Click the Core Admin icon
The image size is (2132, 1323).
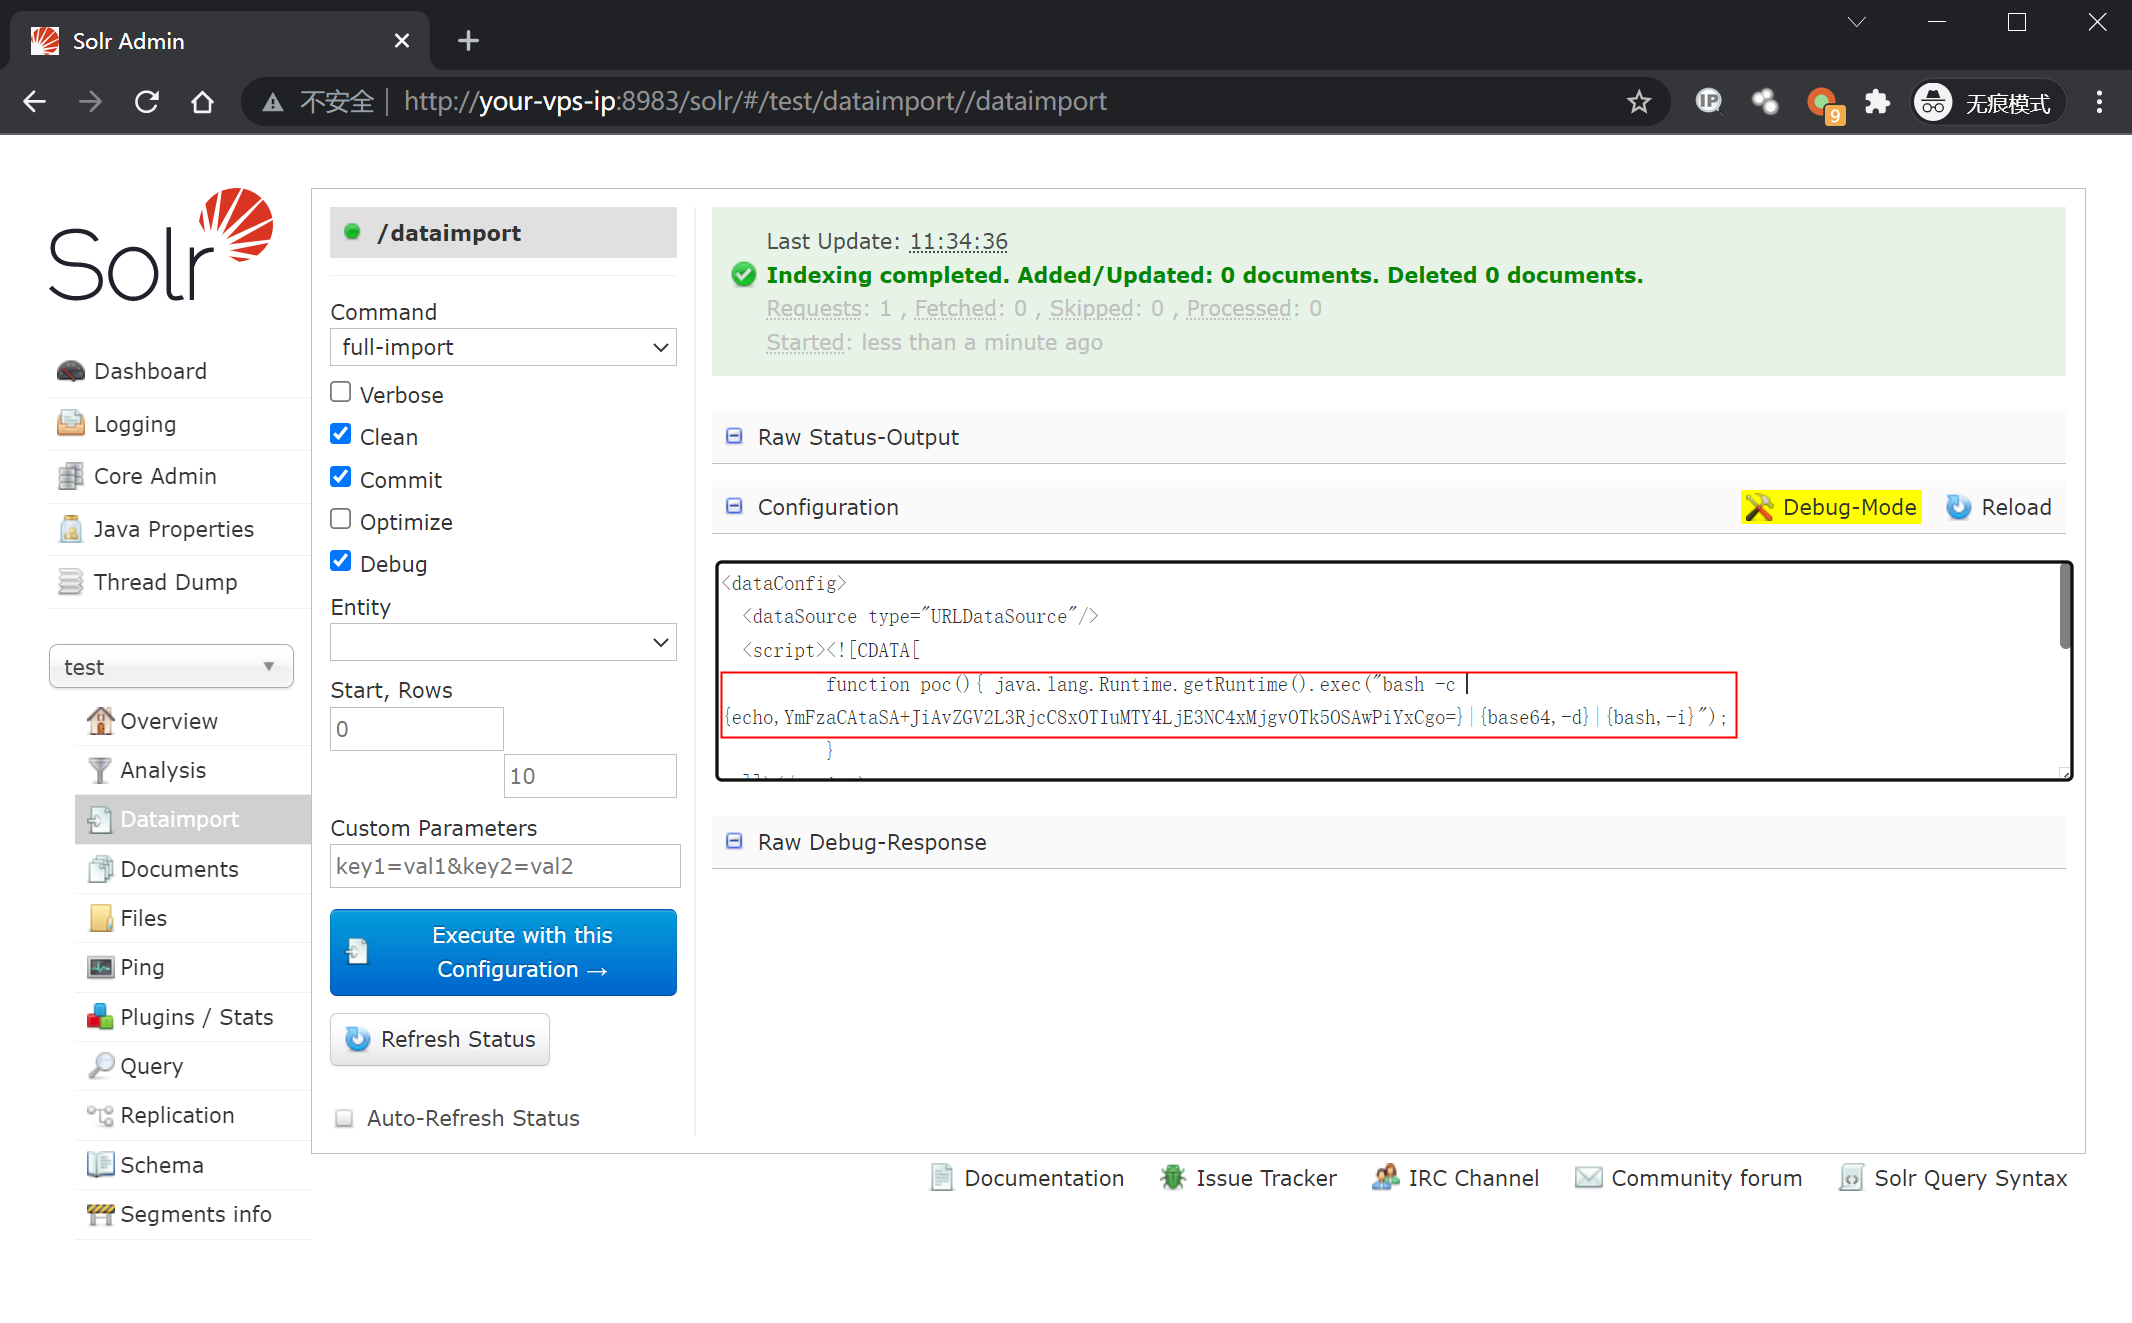click(x=70, y=476)
